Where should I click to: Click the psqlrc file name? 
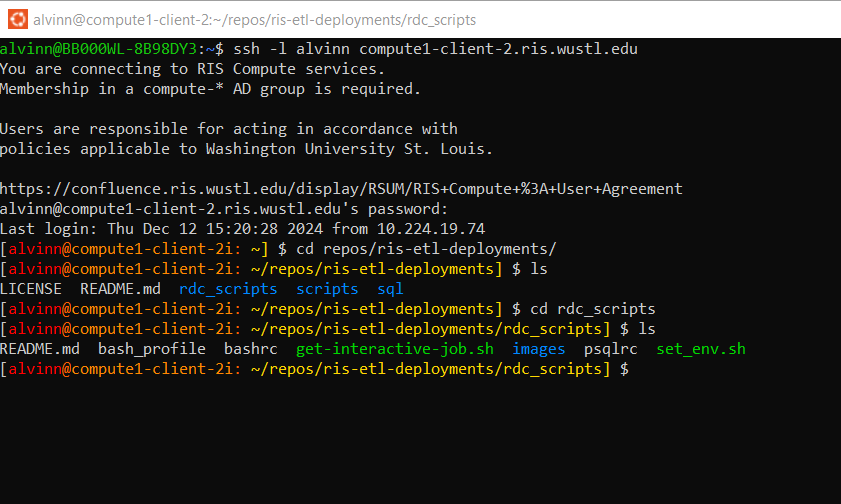coord(610,349)
